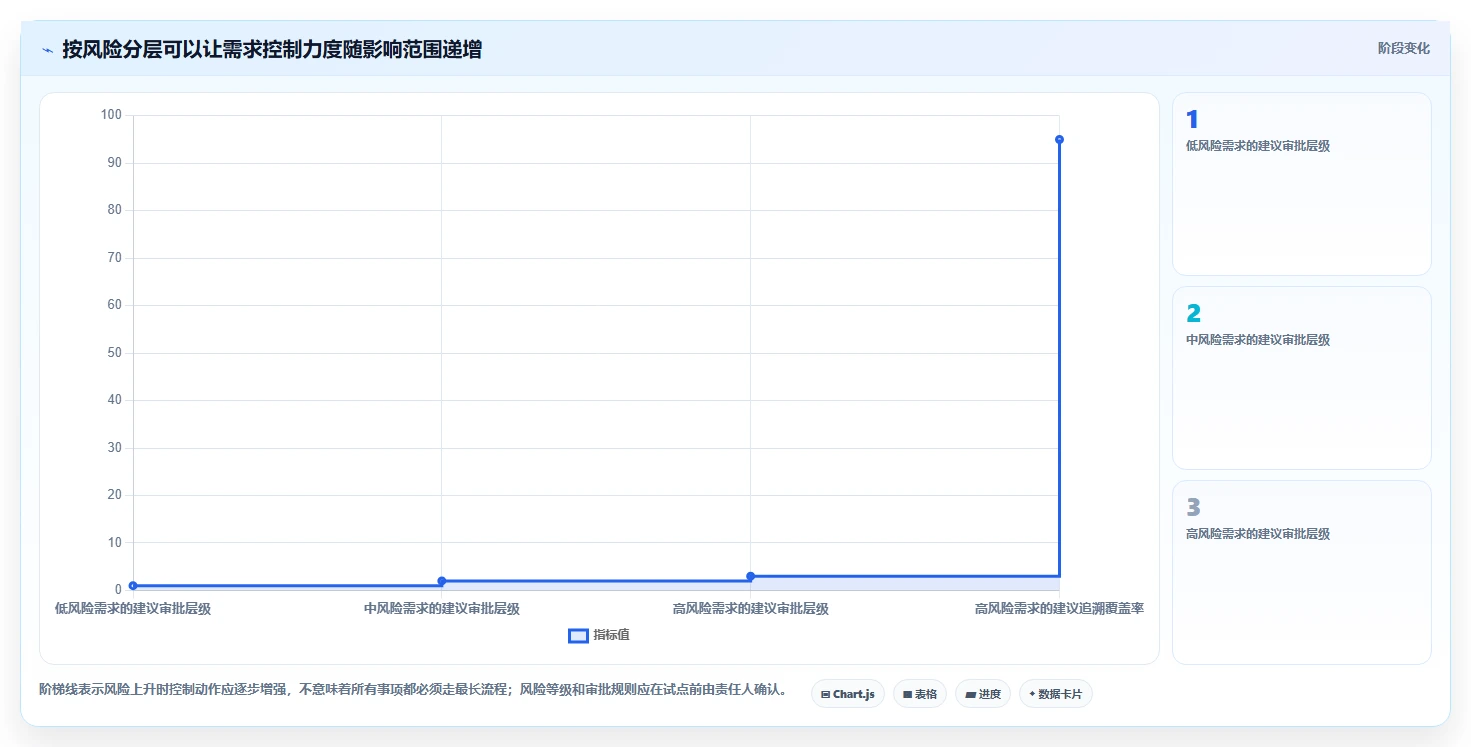This screenshot has width=1471, height=747.
Task: Click x-axis label 高风险需求的建议审批层级
Action: 750,608
